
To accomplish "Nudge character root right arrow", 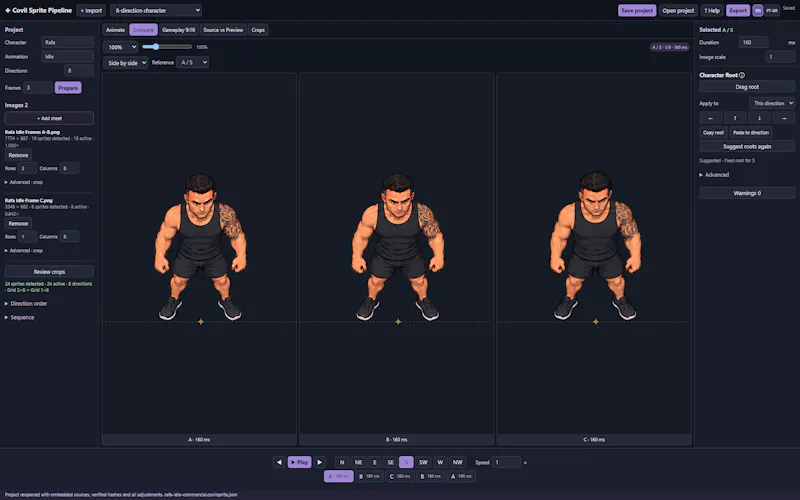I will (784, 118).
